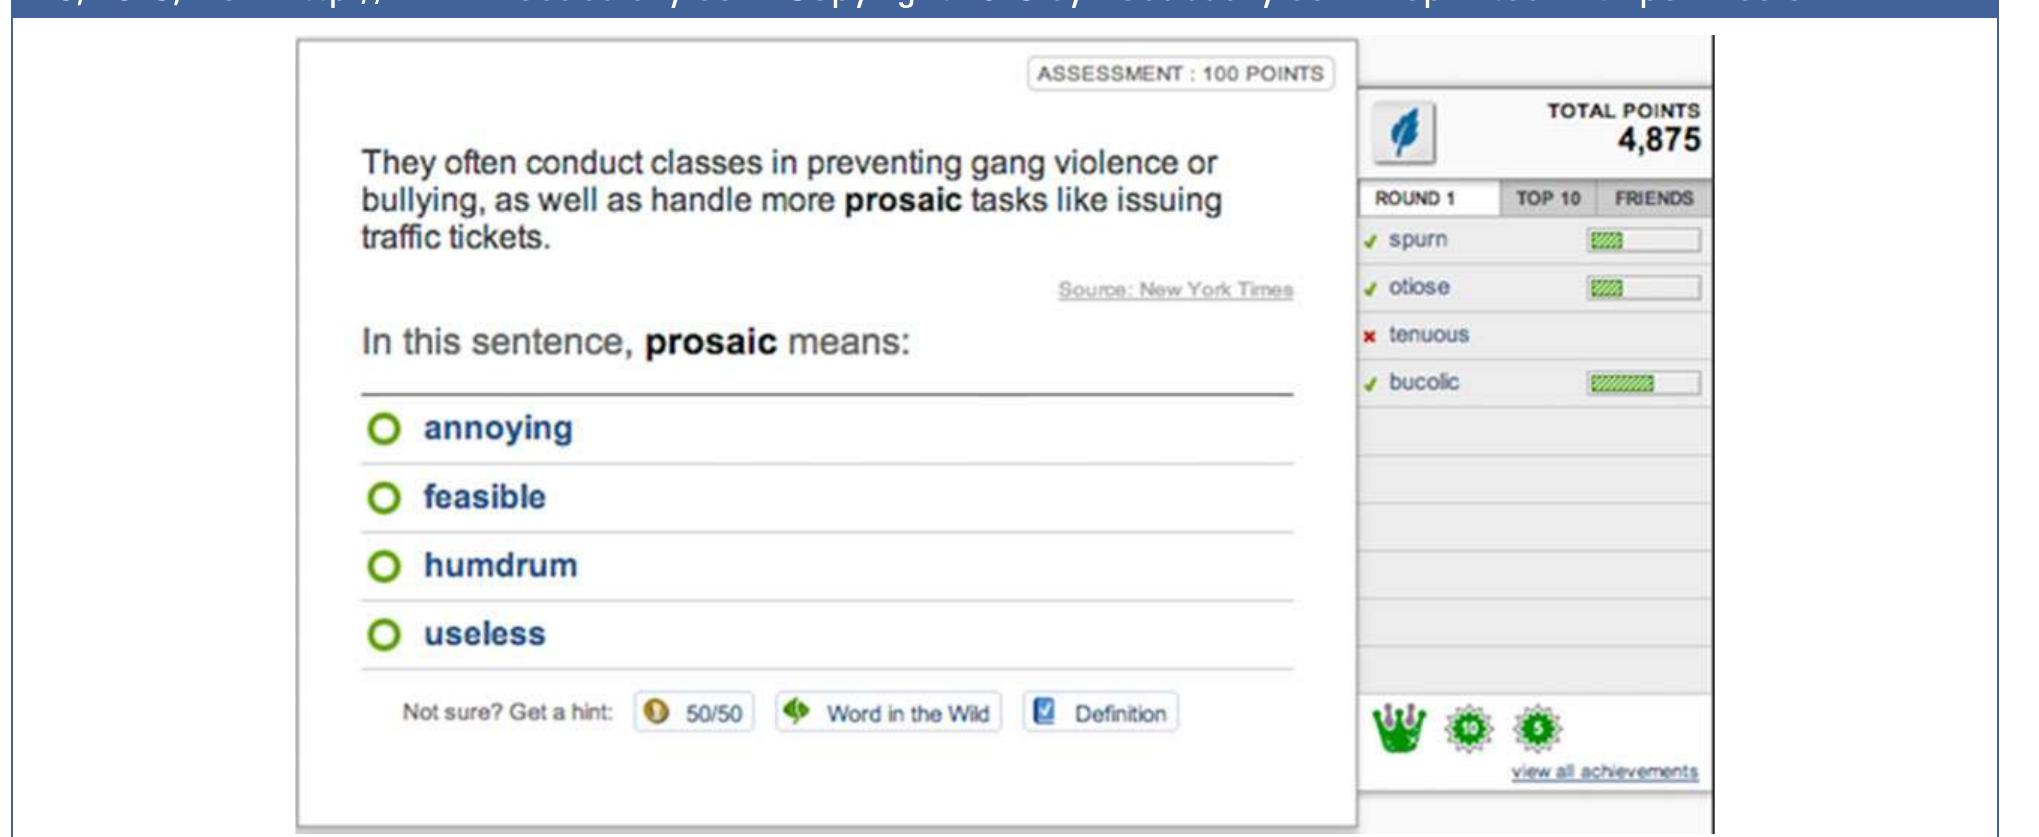
Task: Choose 'feasible' as the answer
Action: (x=383, y=497)
